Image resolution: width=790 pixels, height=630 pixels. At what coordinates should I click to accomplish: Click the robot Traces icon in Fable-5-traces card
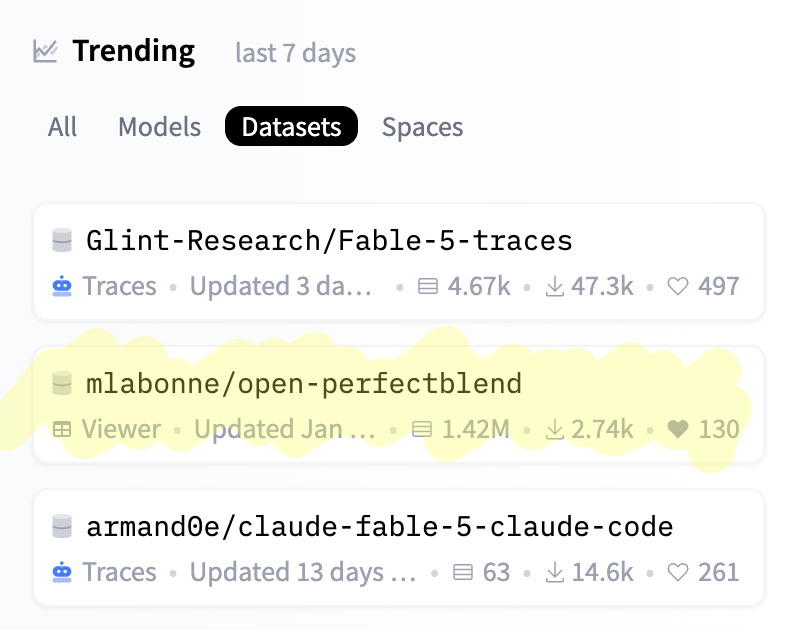click(62, 286)
